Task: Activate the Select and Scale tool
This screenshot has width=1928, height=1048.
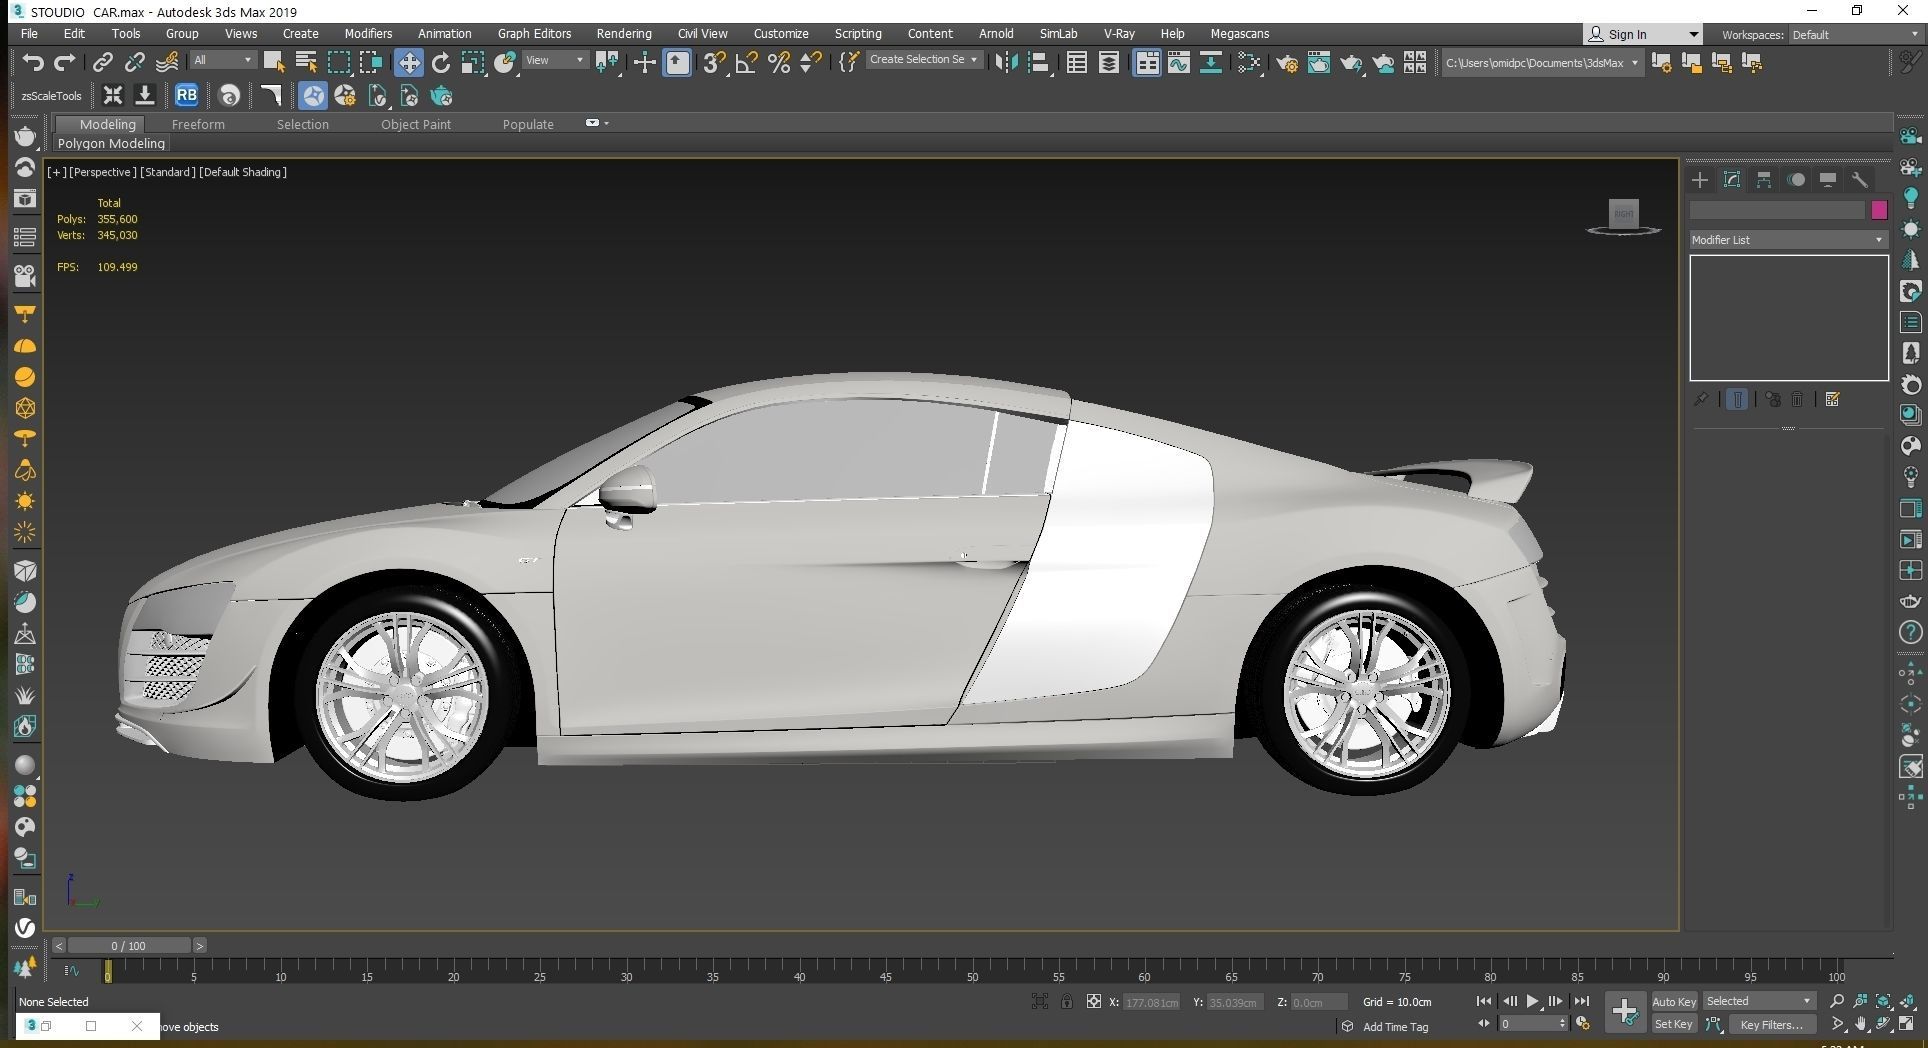Action: click(473, 63)
